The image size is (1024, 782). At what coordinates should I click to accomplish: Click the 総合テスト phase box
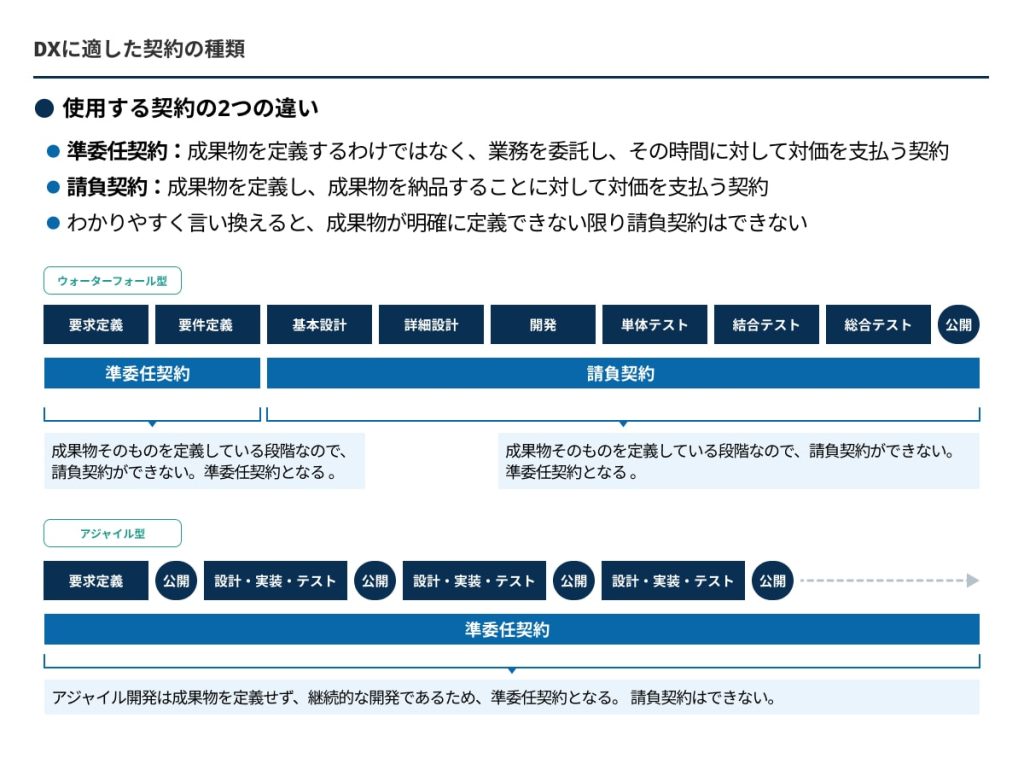(878, 325)
